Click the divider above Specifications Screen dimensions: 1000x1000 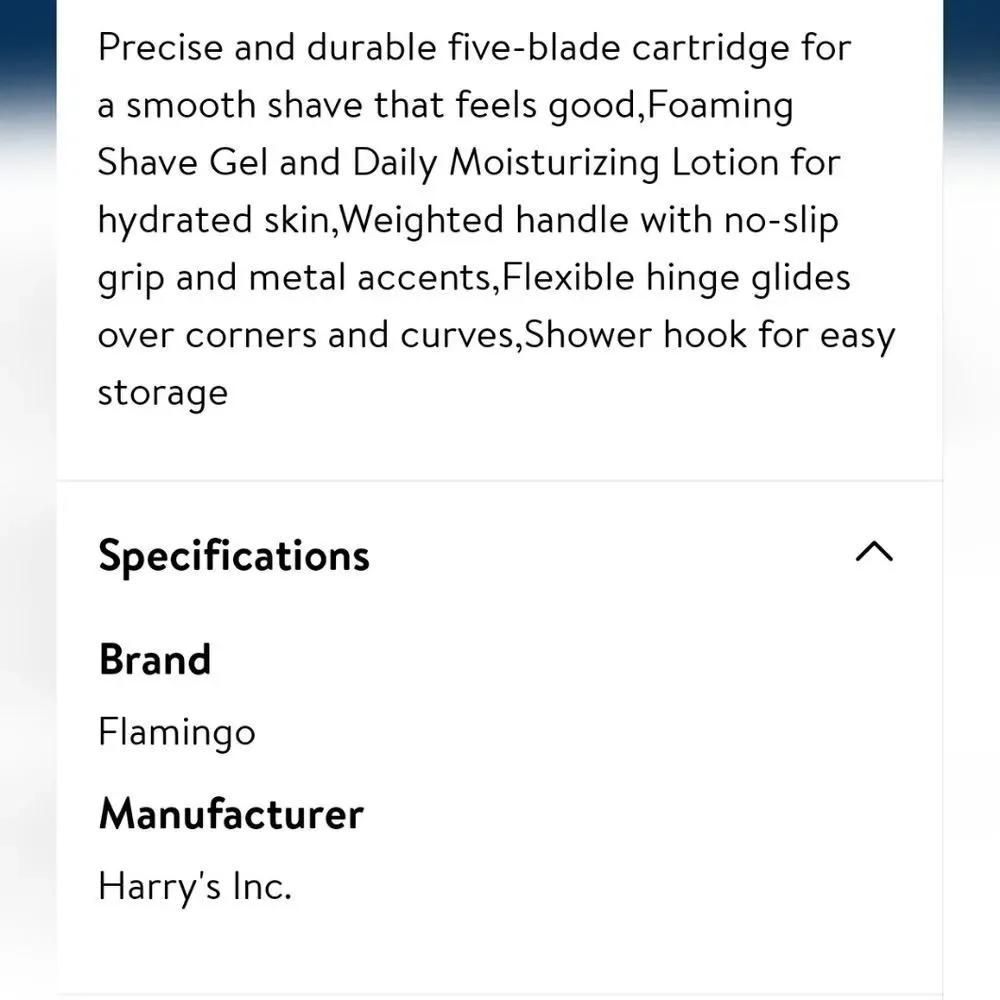[499, 480]
